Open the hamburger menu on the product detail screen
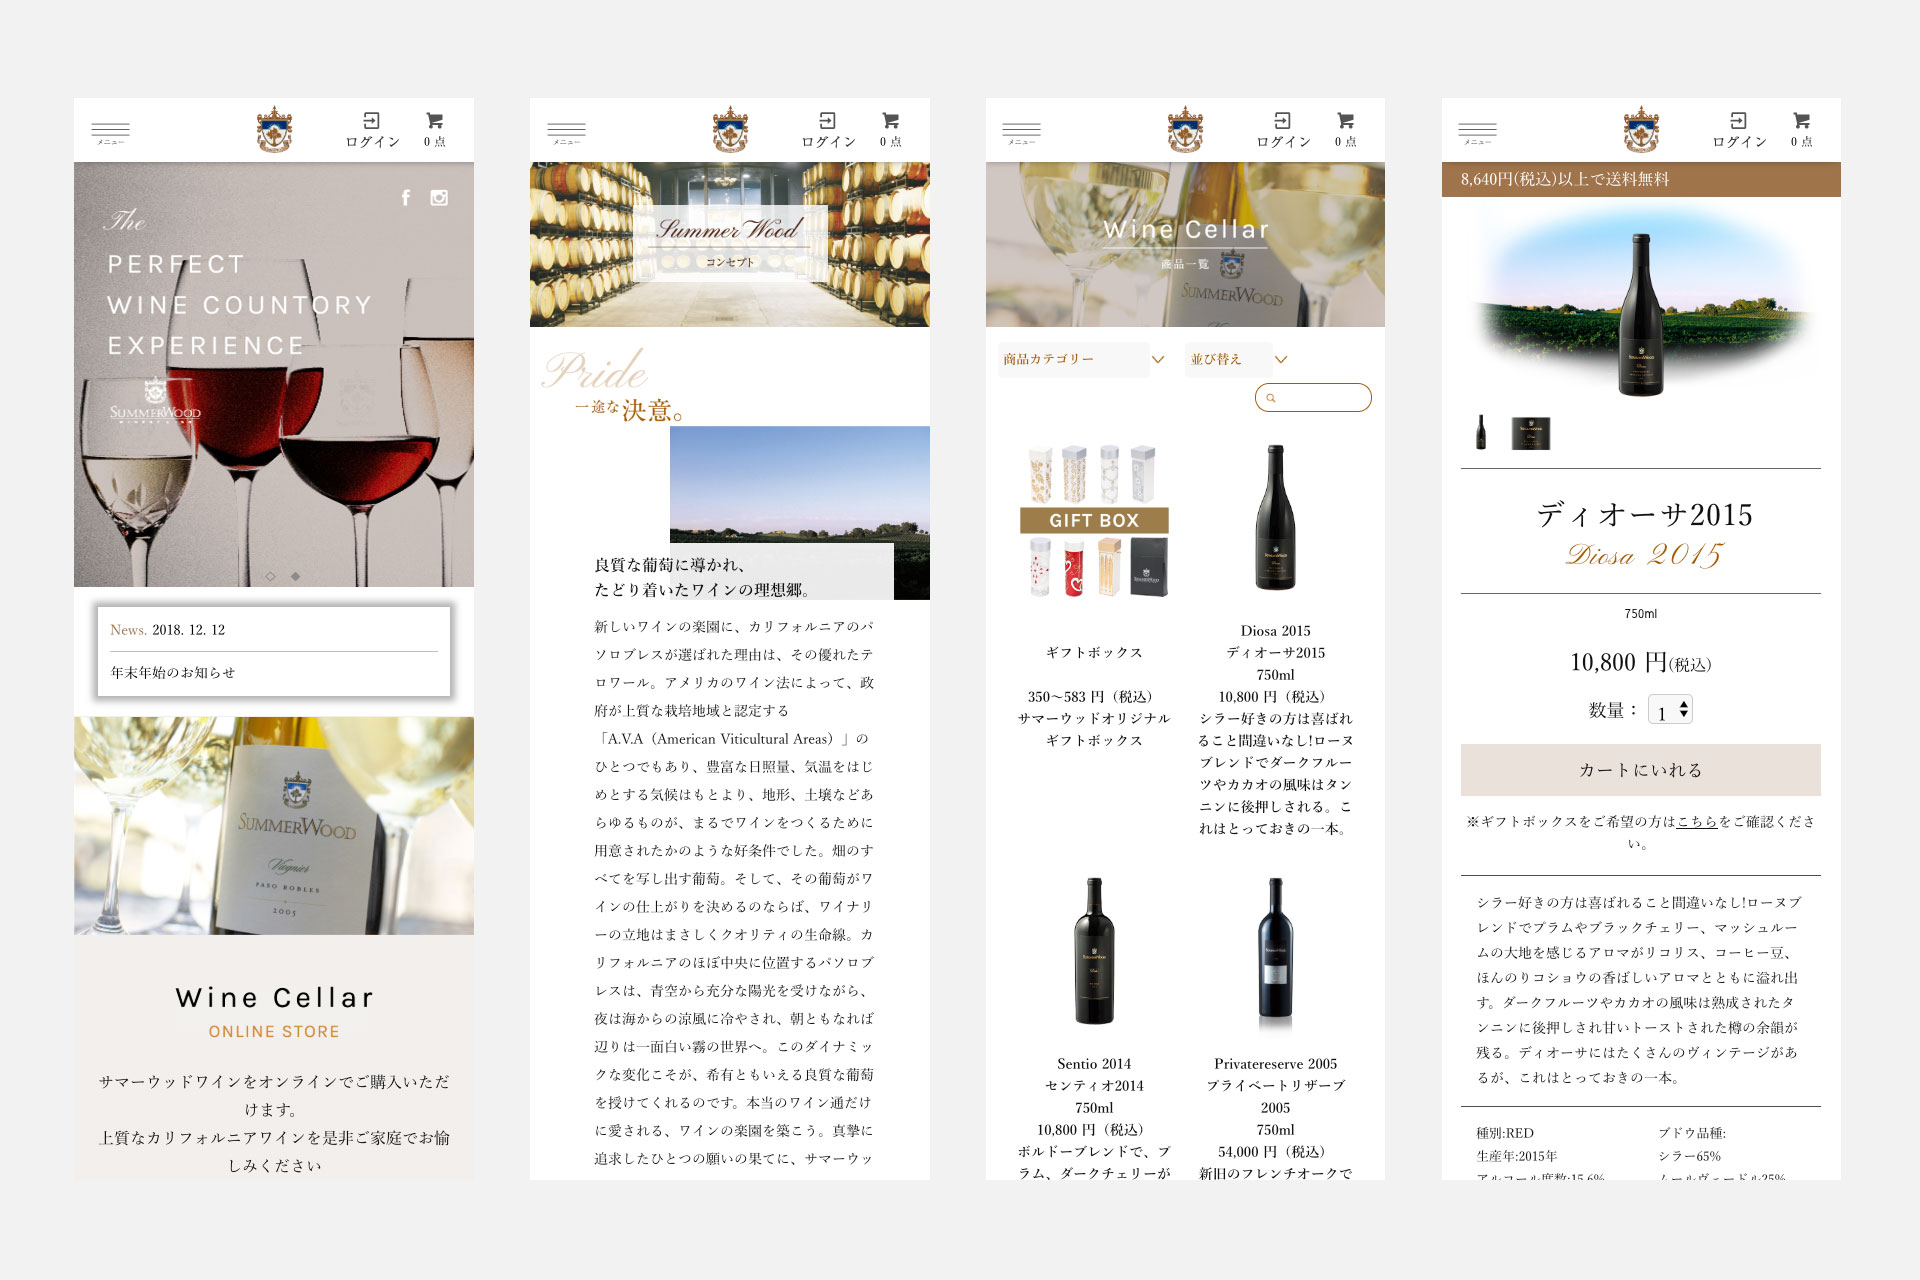The width and height of the screenshot is (1920, 1280). click(x=1477, y=131)
